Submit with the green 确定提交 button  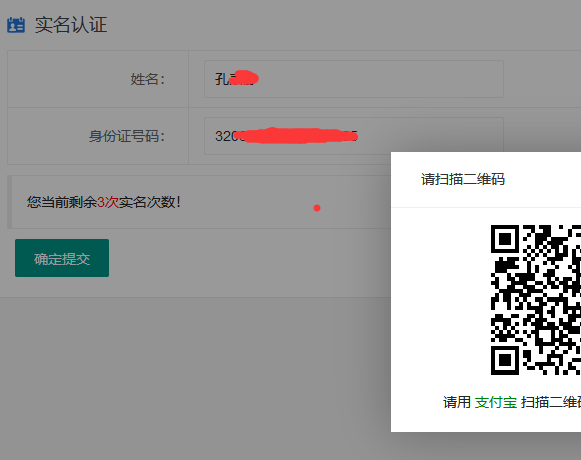tap(62, 258)
